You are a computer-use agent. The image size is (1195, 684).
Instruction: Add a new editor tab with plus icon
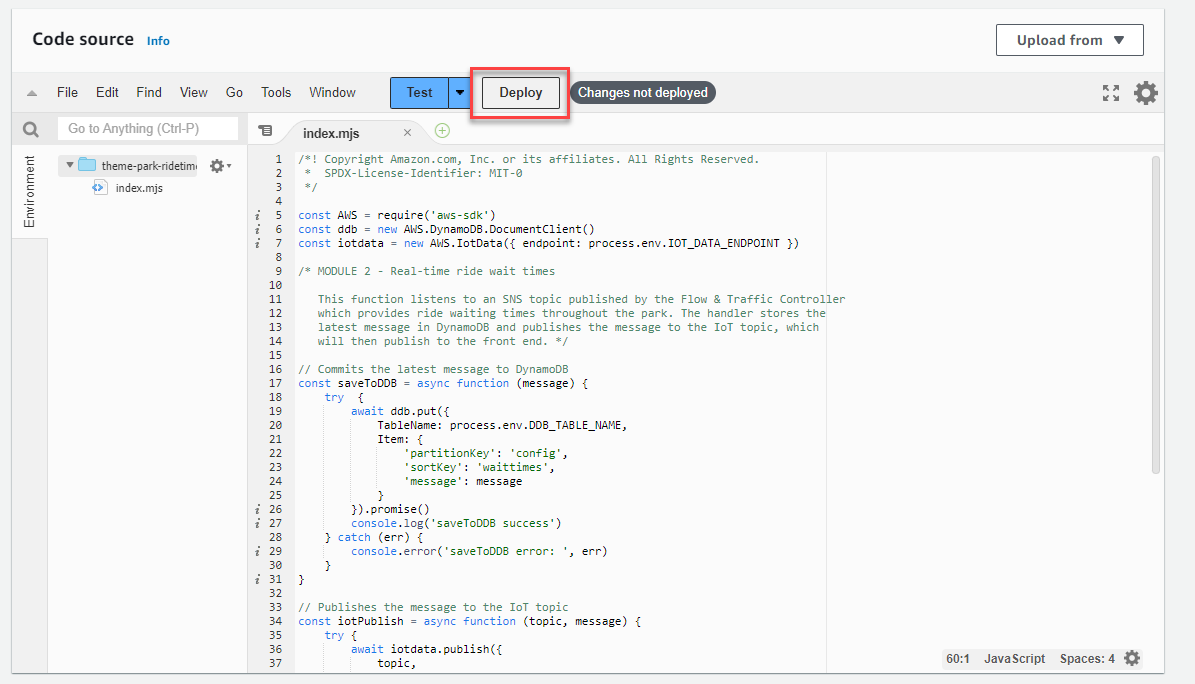point(442,131)
